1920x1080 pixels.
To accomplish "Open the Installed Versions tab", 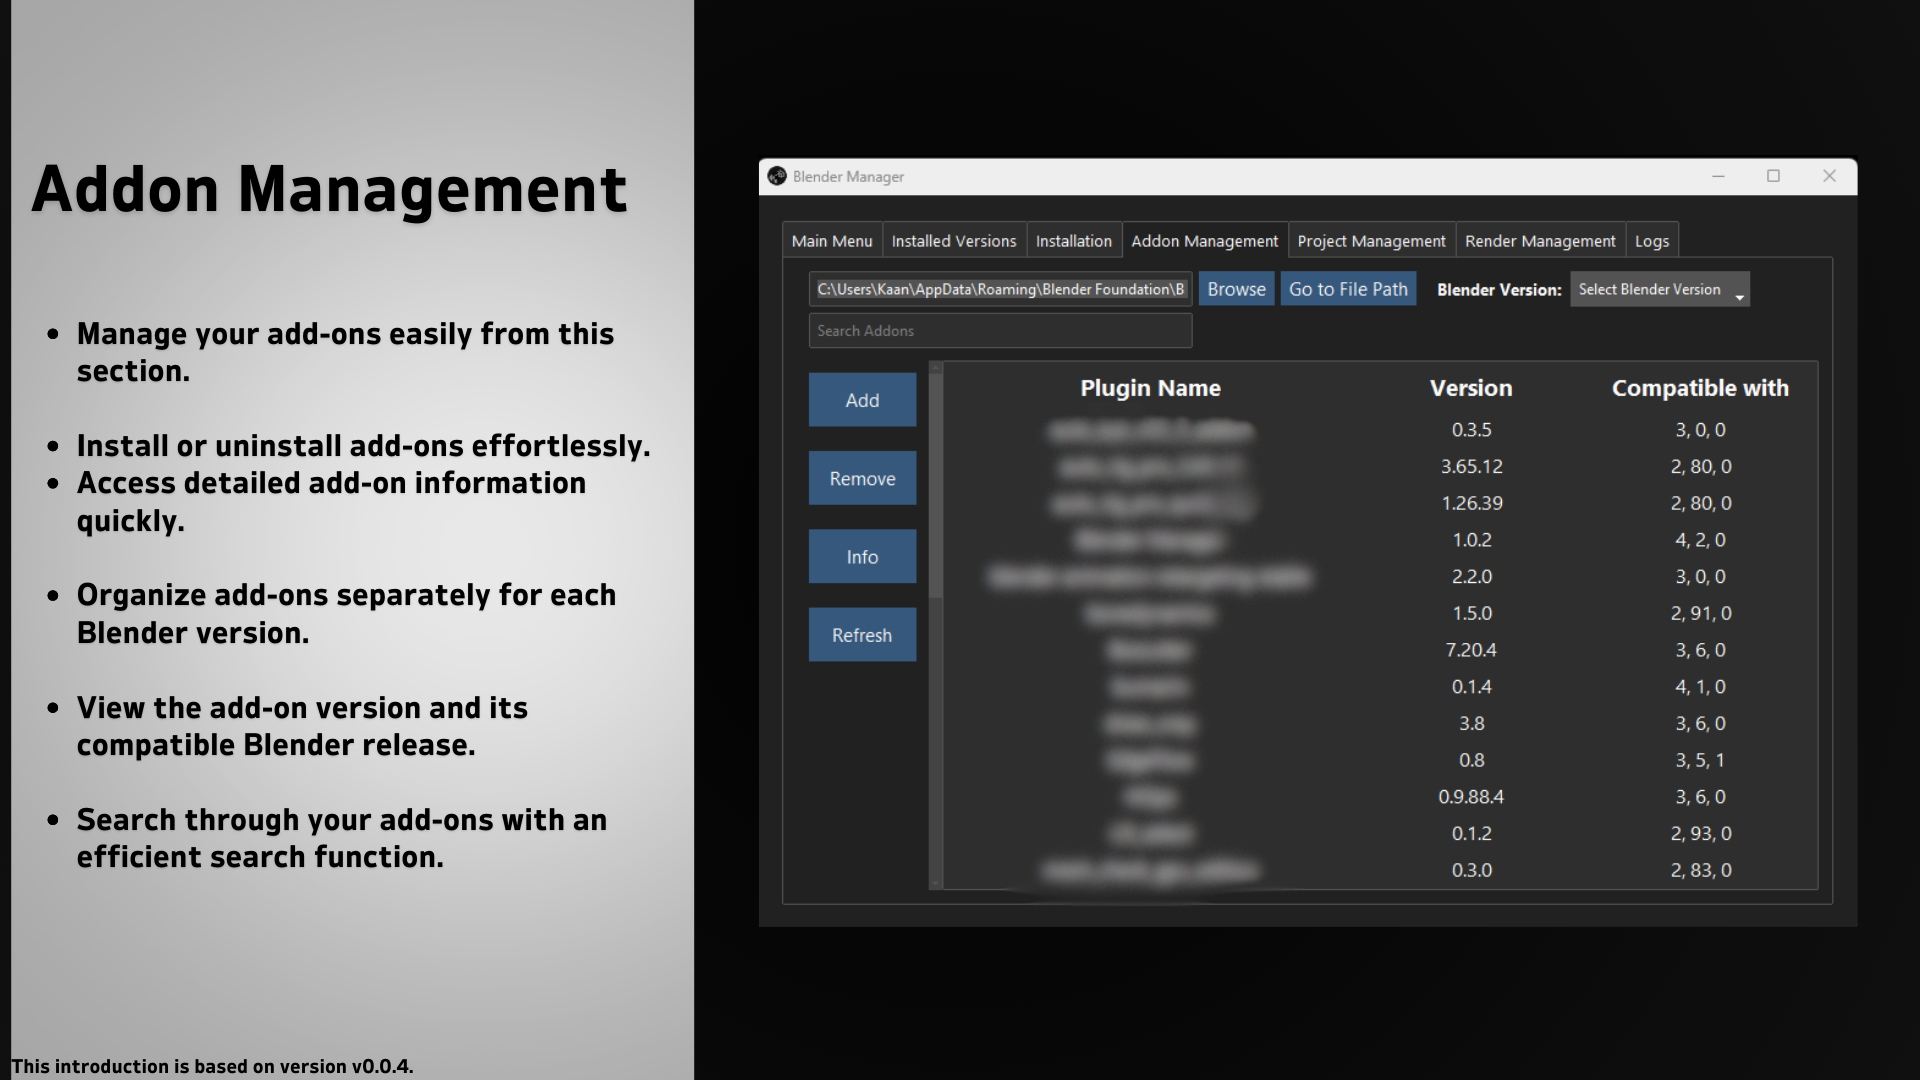I will (x=953, y=241).
